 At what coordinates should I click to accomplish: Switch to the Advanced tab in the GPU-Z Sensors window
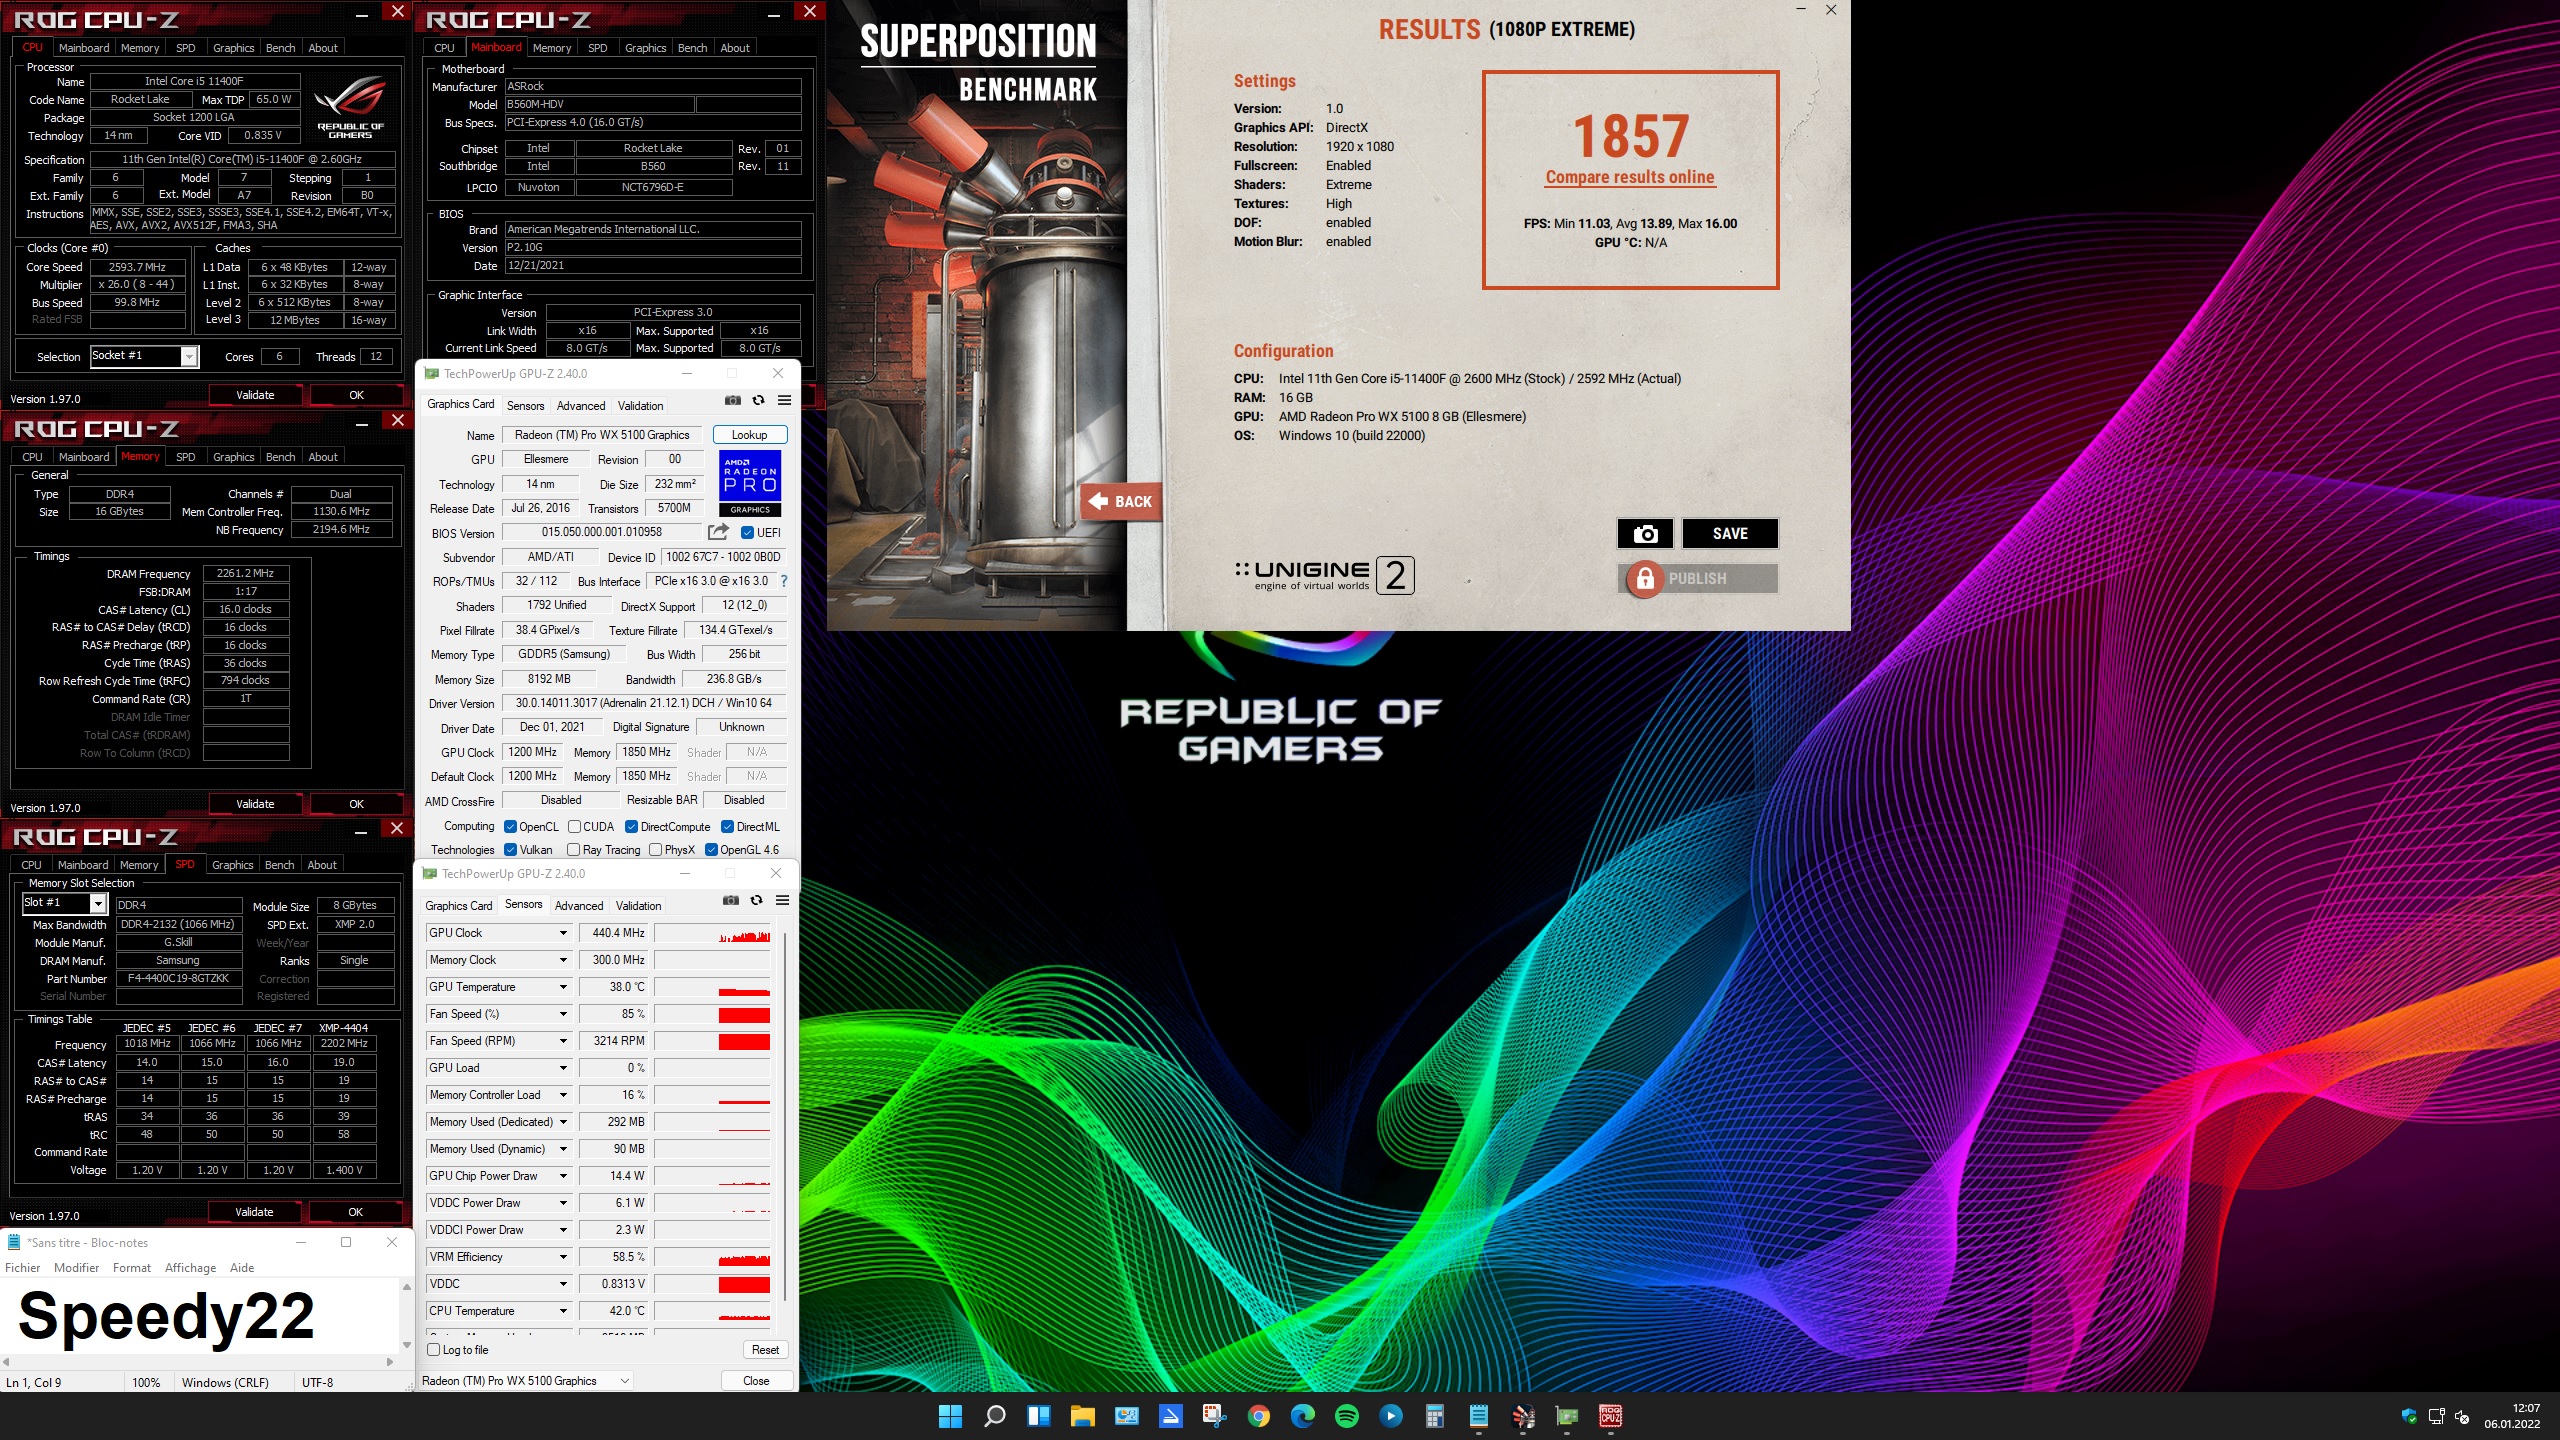(x=579, y=906)
